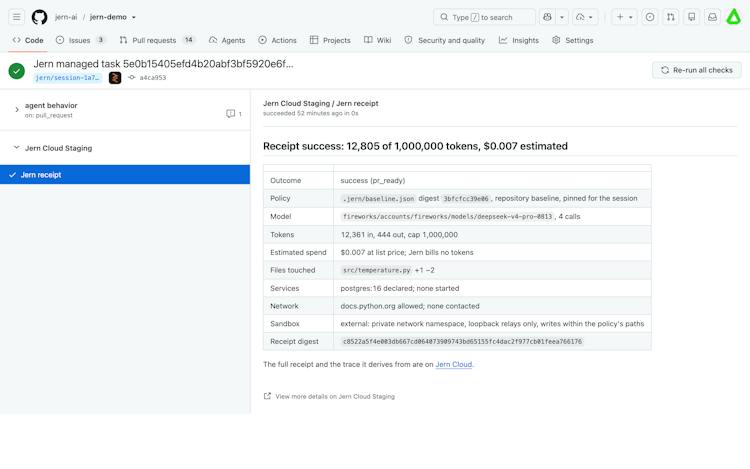Switch to the Actions tab
Image resolution: width=750 pixels, height=469 pixels.
277,40
